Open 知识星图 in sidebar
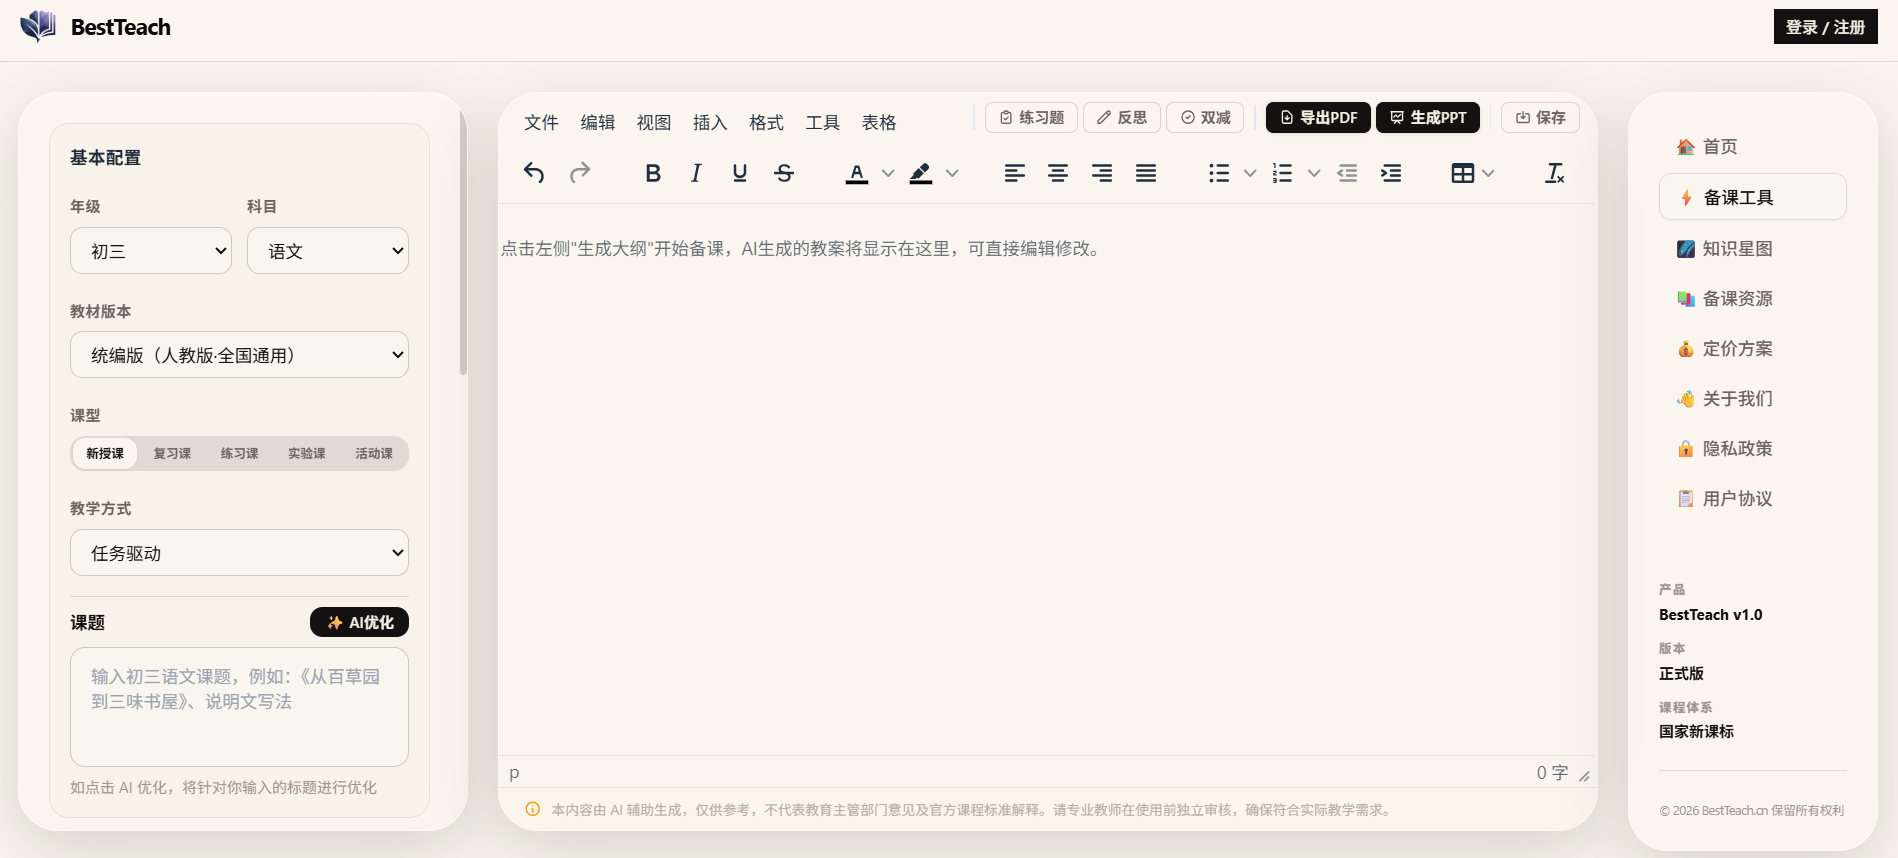This screenshot has width=1898, height=858. point(1752,248)
